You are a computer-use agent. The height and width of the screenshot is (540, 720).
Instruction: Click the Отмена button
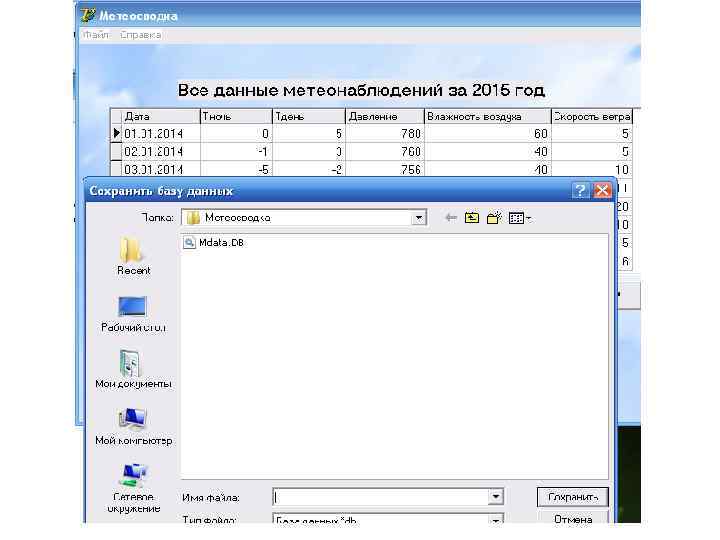tap(573, 518)
